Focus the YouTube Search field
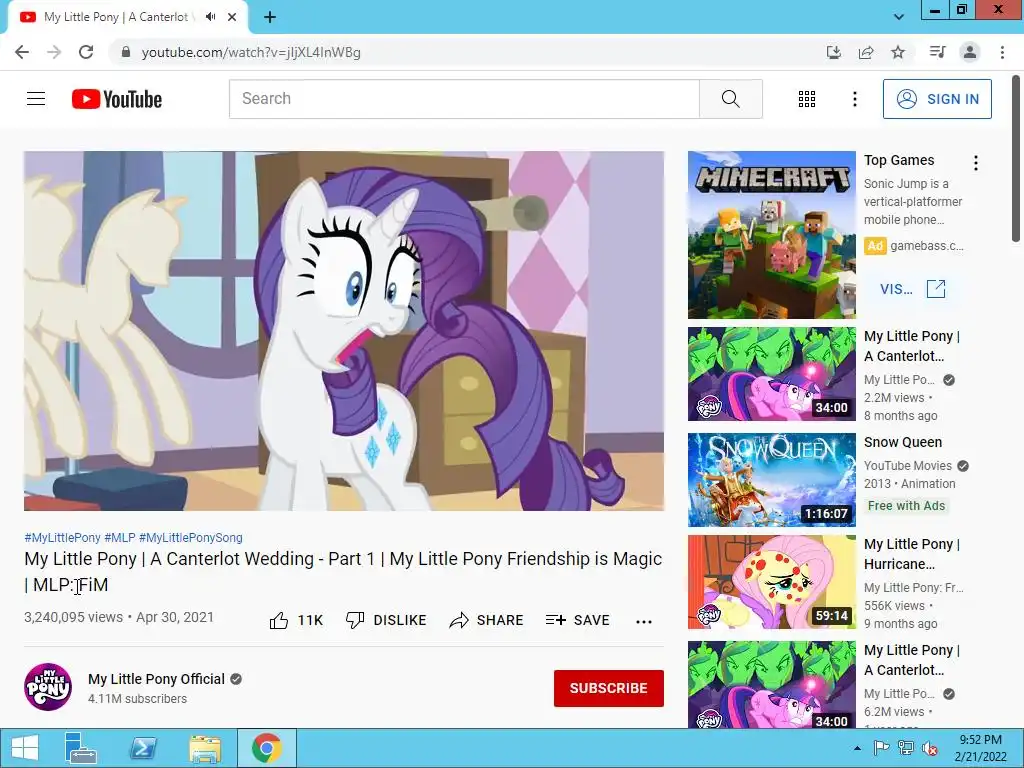This screenshot has width=1024, height=768. pyautogui.click(x=464, y=99)
